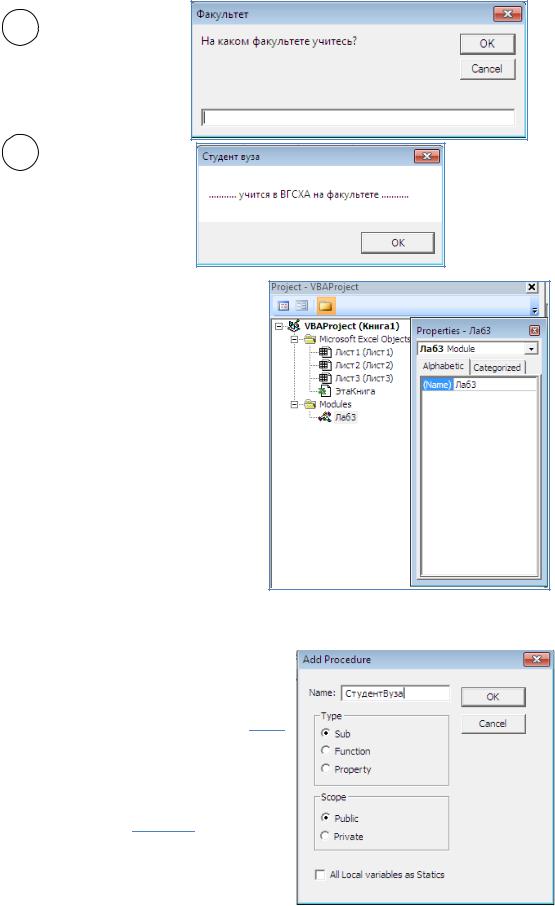The height and width of the screenshot is (906, 555).
Task: Select the Лаб3 module in tree
Action: pos(345,417)
